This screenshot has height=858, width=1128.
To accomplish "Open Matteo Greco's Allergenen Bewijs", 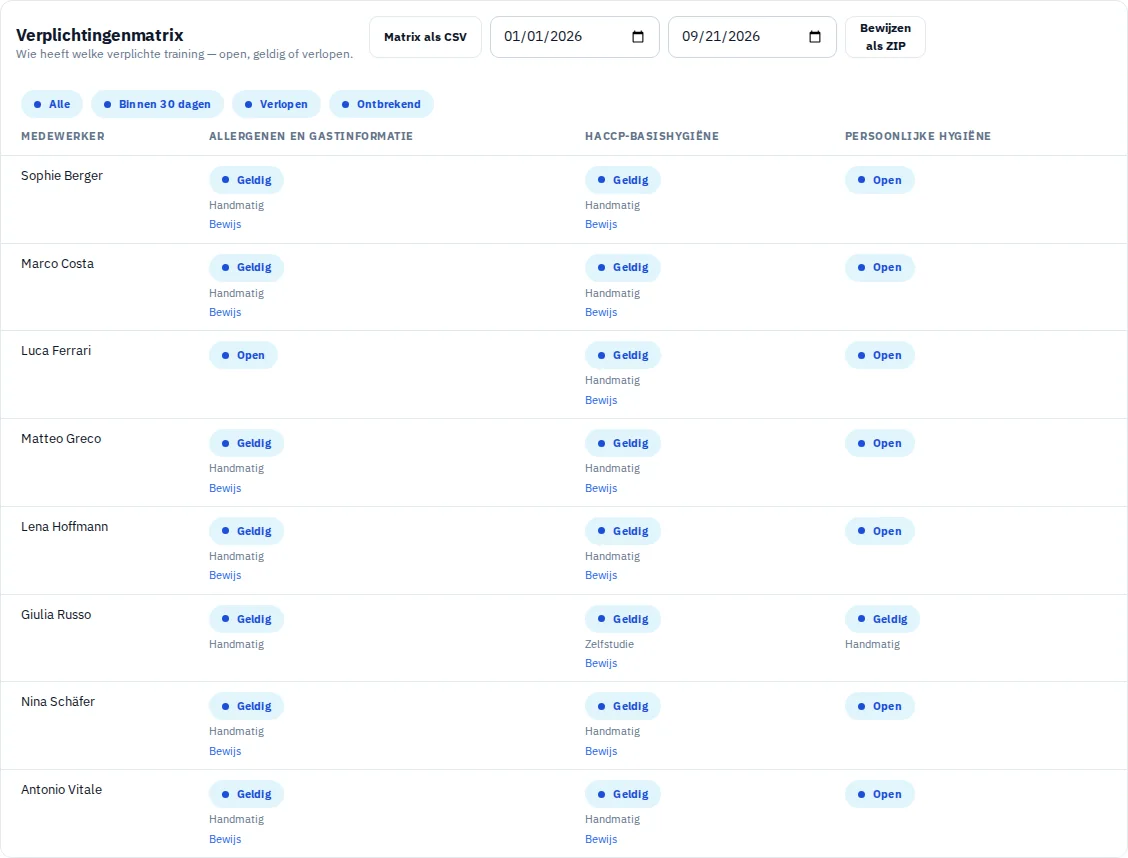I will [x=225, y=488].
